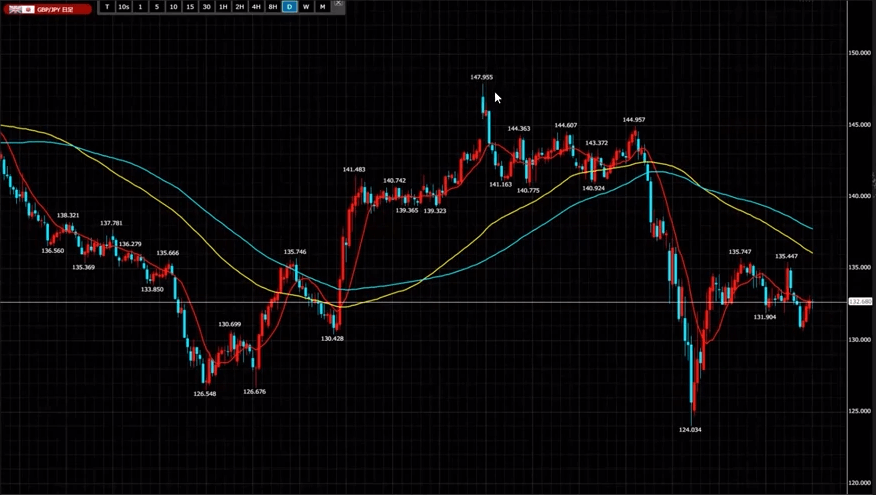
Task: Open the GBP/JPY currency pair selector
Action: (47, 8)
